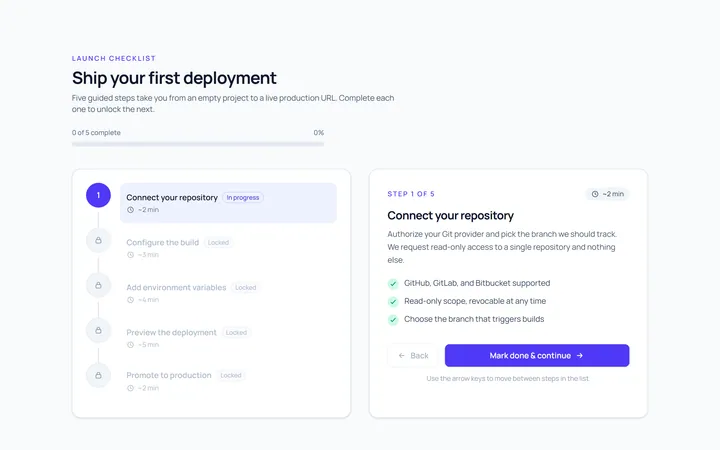Click the In progress badge

[x=243, y=197]
